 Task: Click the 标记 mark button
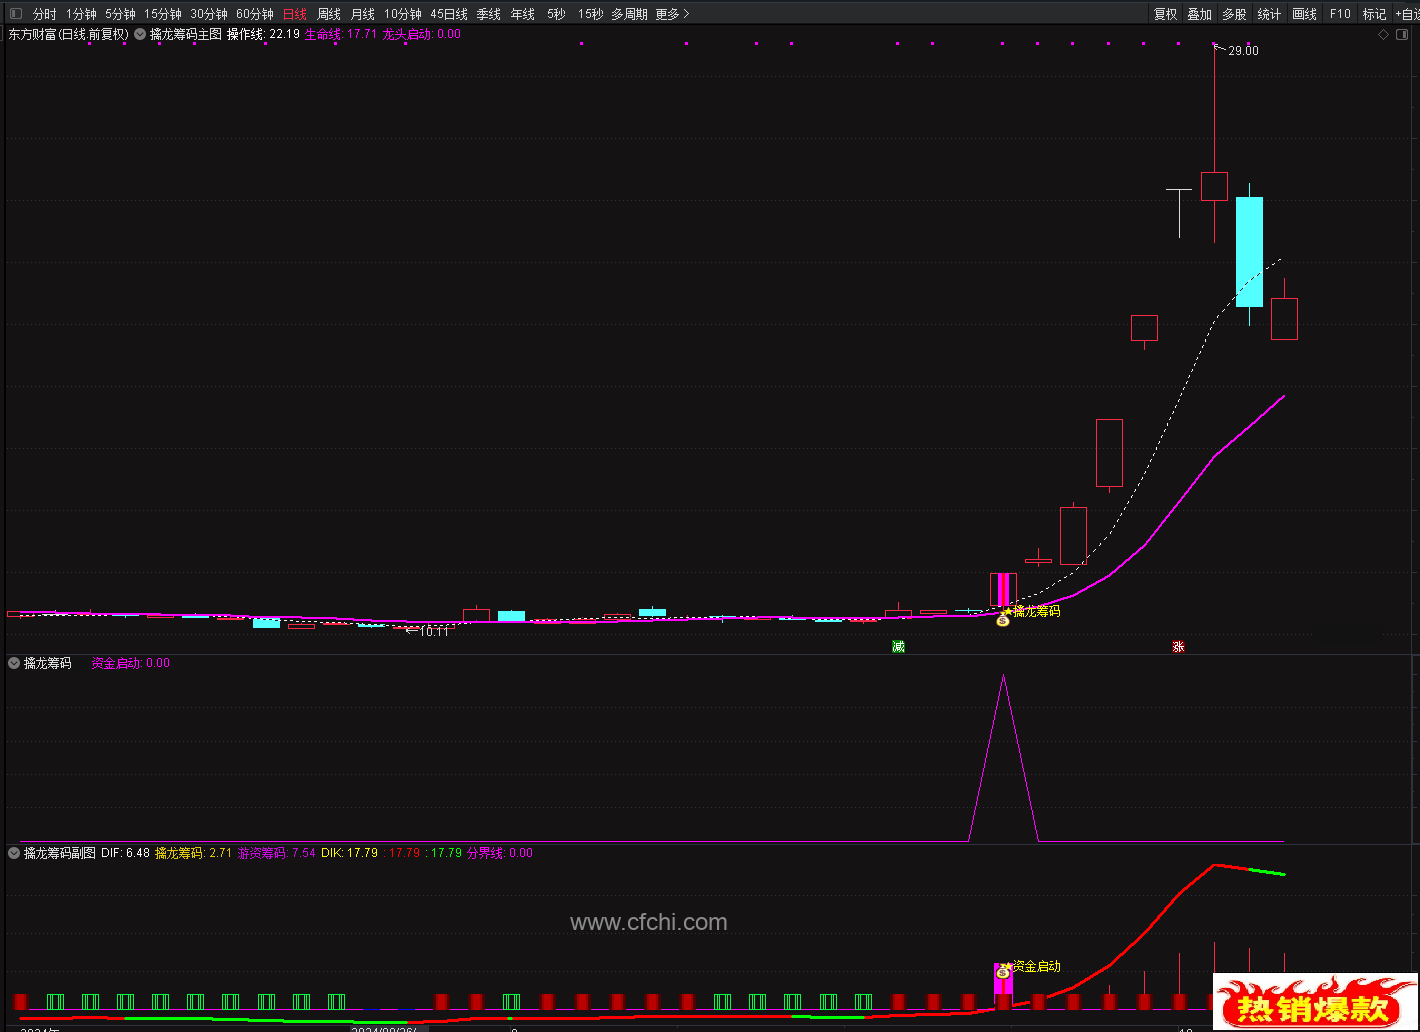tap(1375, 14)
